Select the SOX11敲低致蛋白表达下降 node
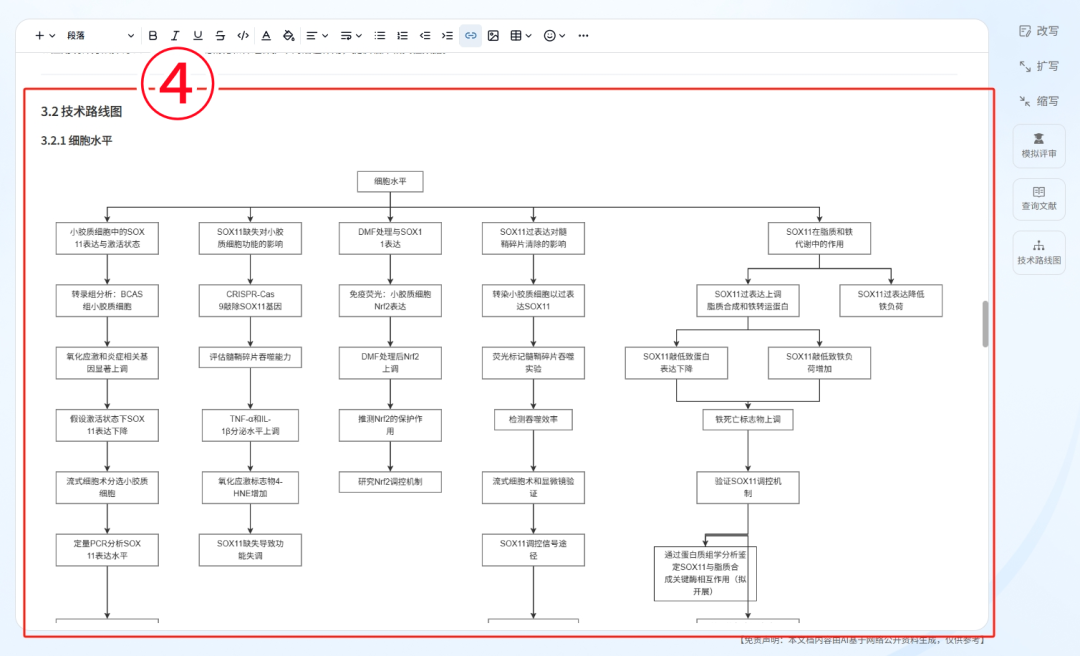Image resolution: width=1080 pixels, height=656 pixels. click(676, 363)
